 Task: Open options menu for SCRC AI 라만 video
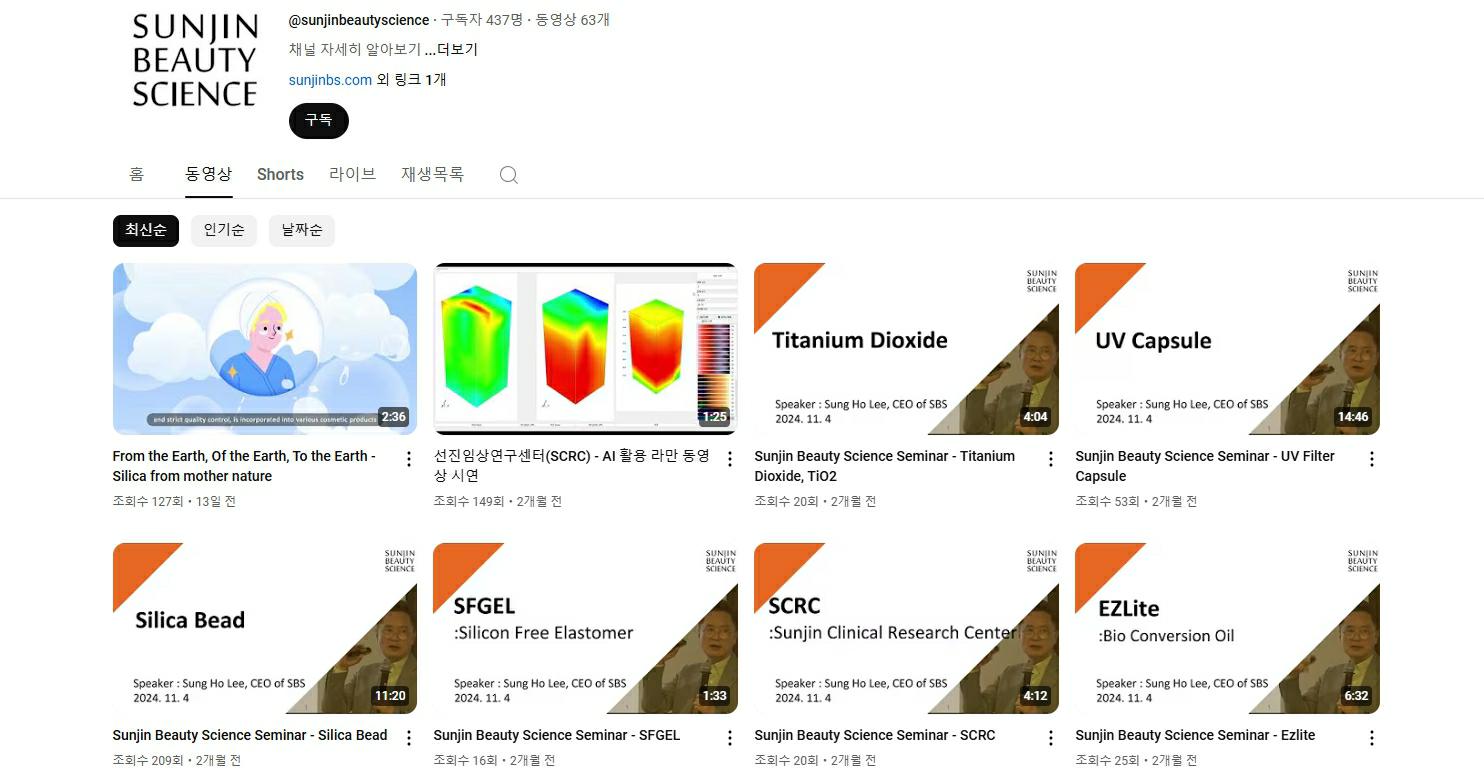click(729, 459)
